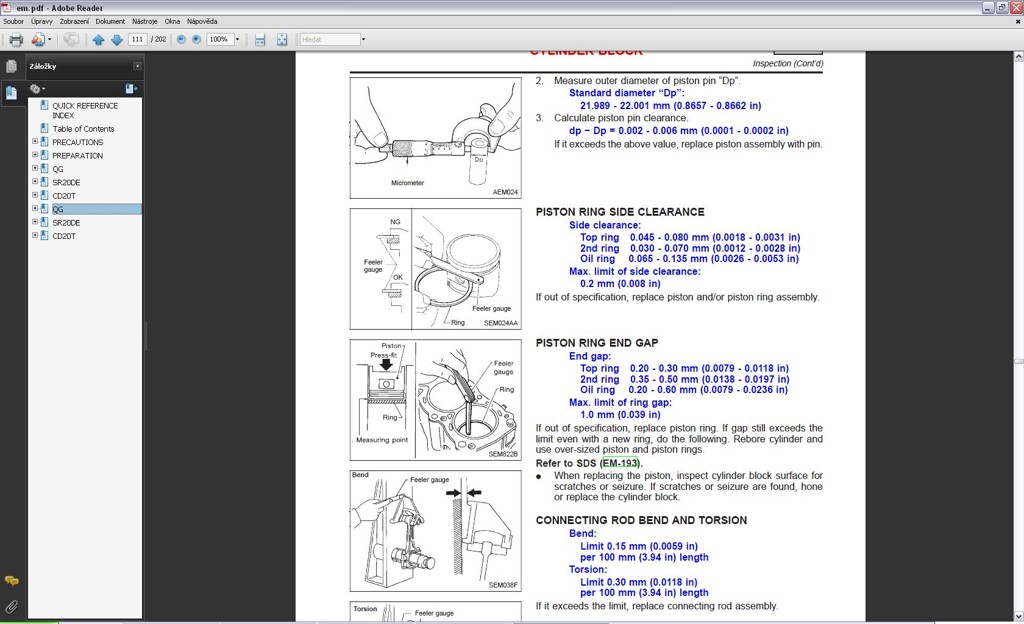This screenshot has height=624, width=1024.
Task: Go to next page with down arrow
Action: (116, 40)
